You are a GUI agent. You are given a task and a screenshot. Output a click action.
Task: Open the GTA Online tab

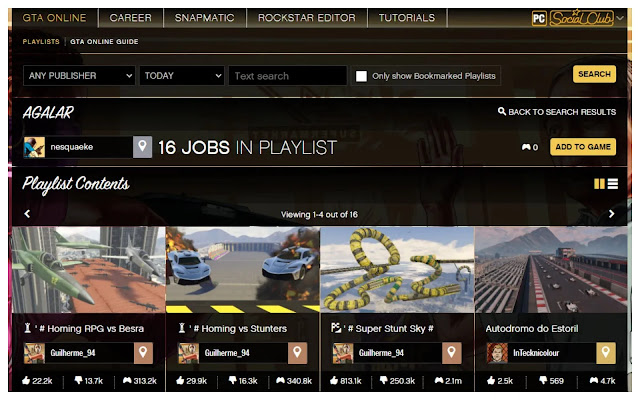(54, 18)
